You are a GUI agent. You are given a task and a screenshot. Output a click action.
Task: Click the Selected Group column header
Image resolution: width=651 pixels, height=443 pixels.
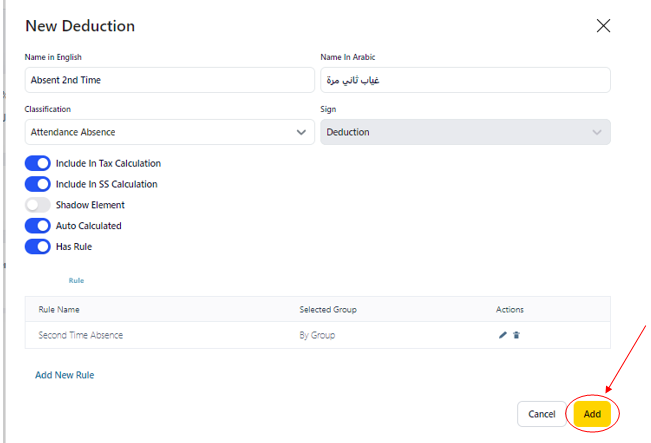(x=328, y=310)
